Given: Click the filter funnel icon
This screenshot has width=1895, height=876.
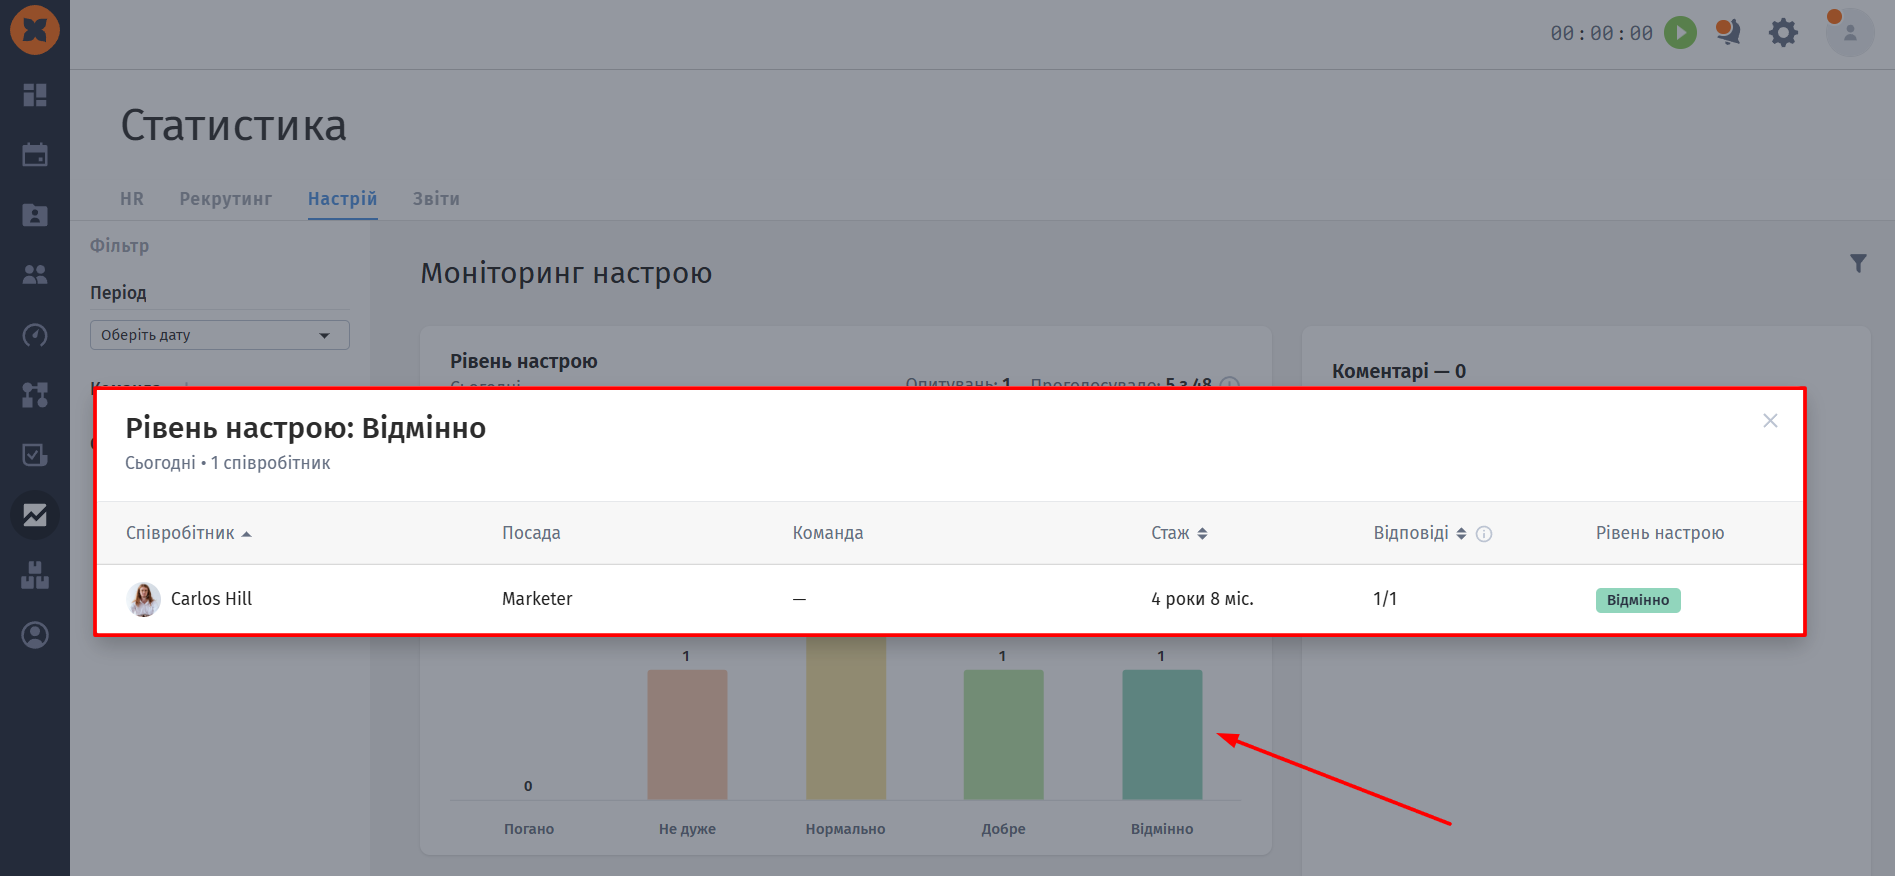Looking at the screenshot, I should 1858,263.
